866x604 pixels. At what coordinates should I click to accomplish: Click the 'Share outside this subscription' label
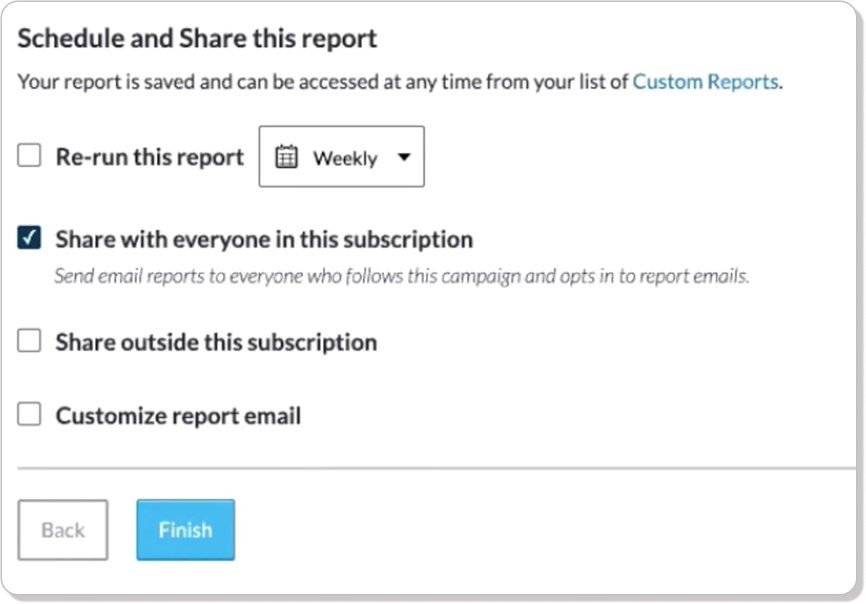coord(216,342)
